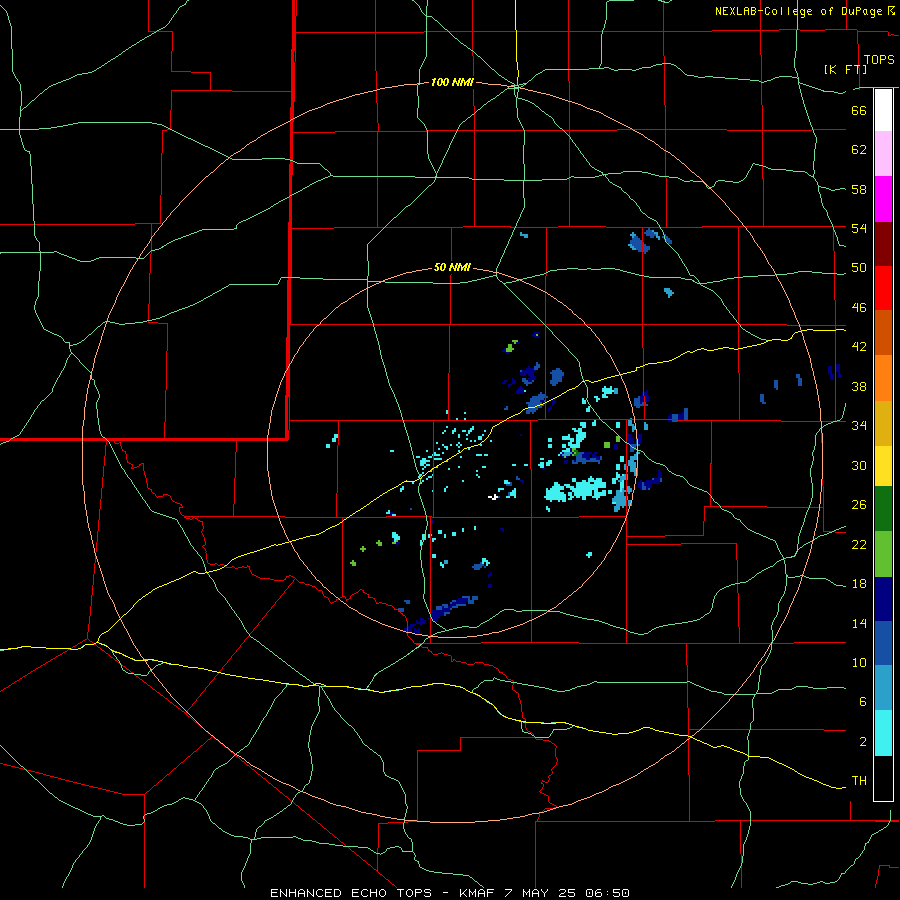Click the orange 38-42 legend swatch

coord(883,378)
